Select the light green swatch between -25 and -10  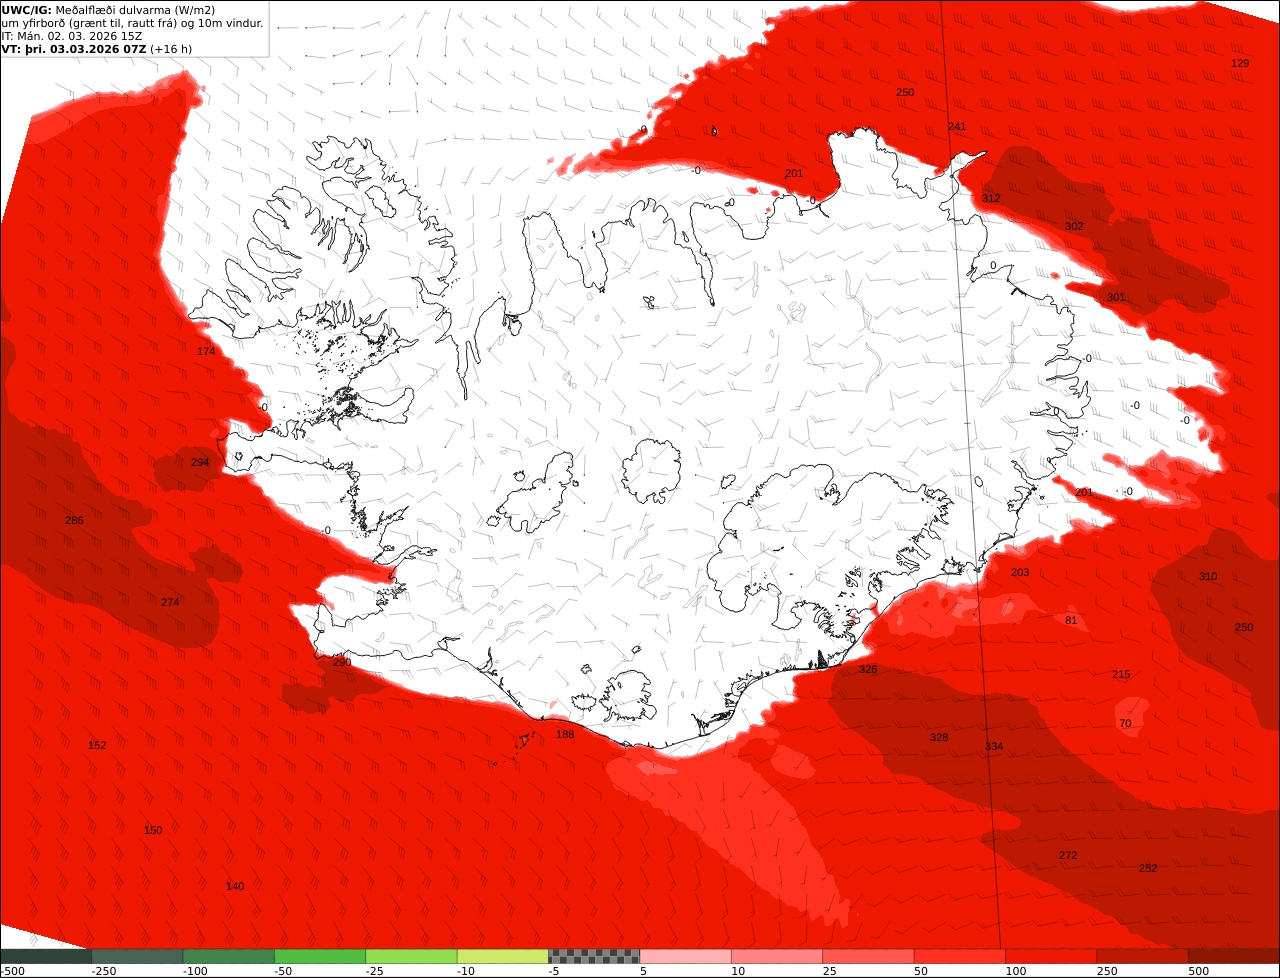pos(411,956)
